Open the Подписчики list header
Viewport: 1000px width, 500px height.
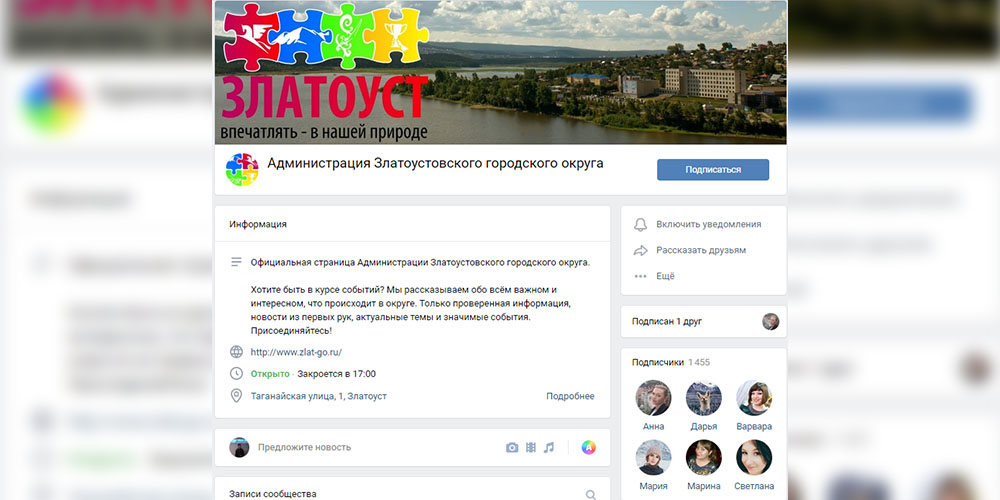pos(671,362)
